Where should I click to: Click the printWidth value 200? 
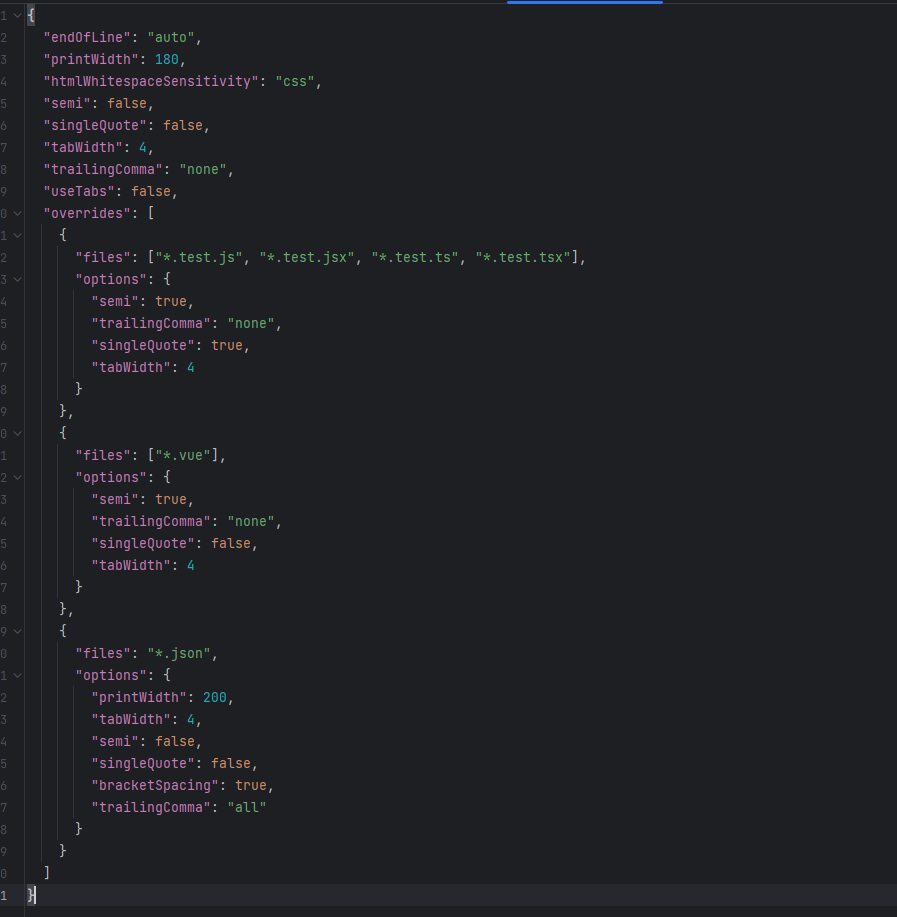click(x=215, y=697)
